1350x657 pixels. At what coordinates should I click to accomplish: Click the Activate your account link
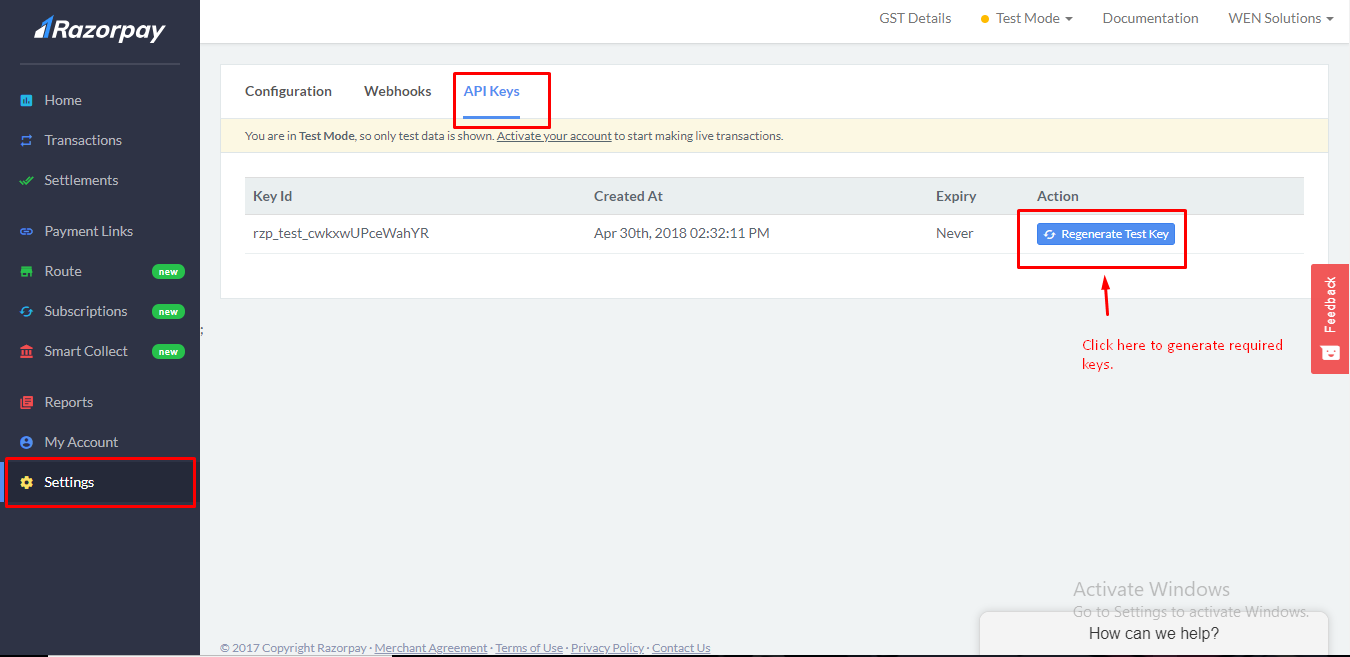554,136
